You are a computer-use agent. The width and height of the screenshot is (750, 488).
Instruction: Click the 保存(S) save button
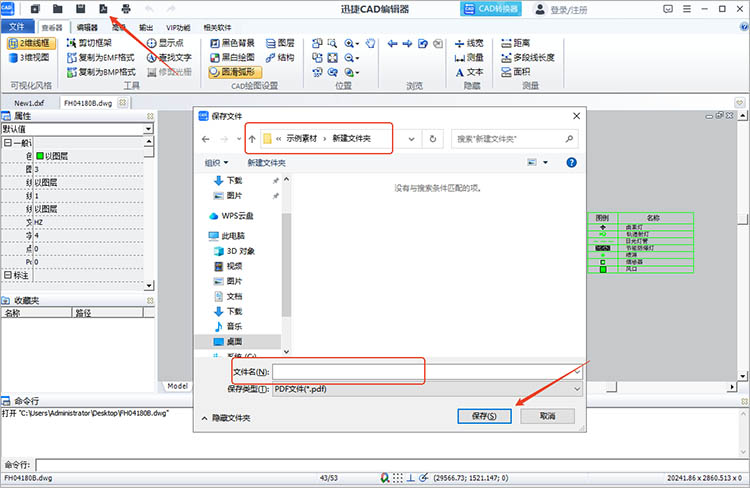pyautogui.click(x=484, y=416)
